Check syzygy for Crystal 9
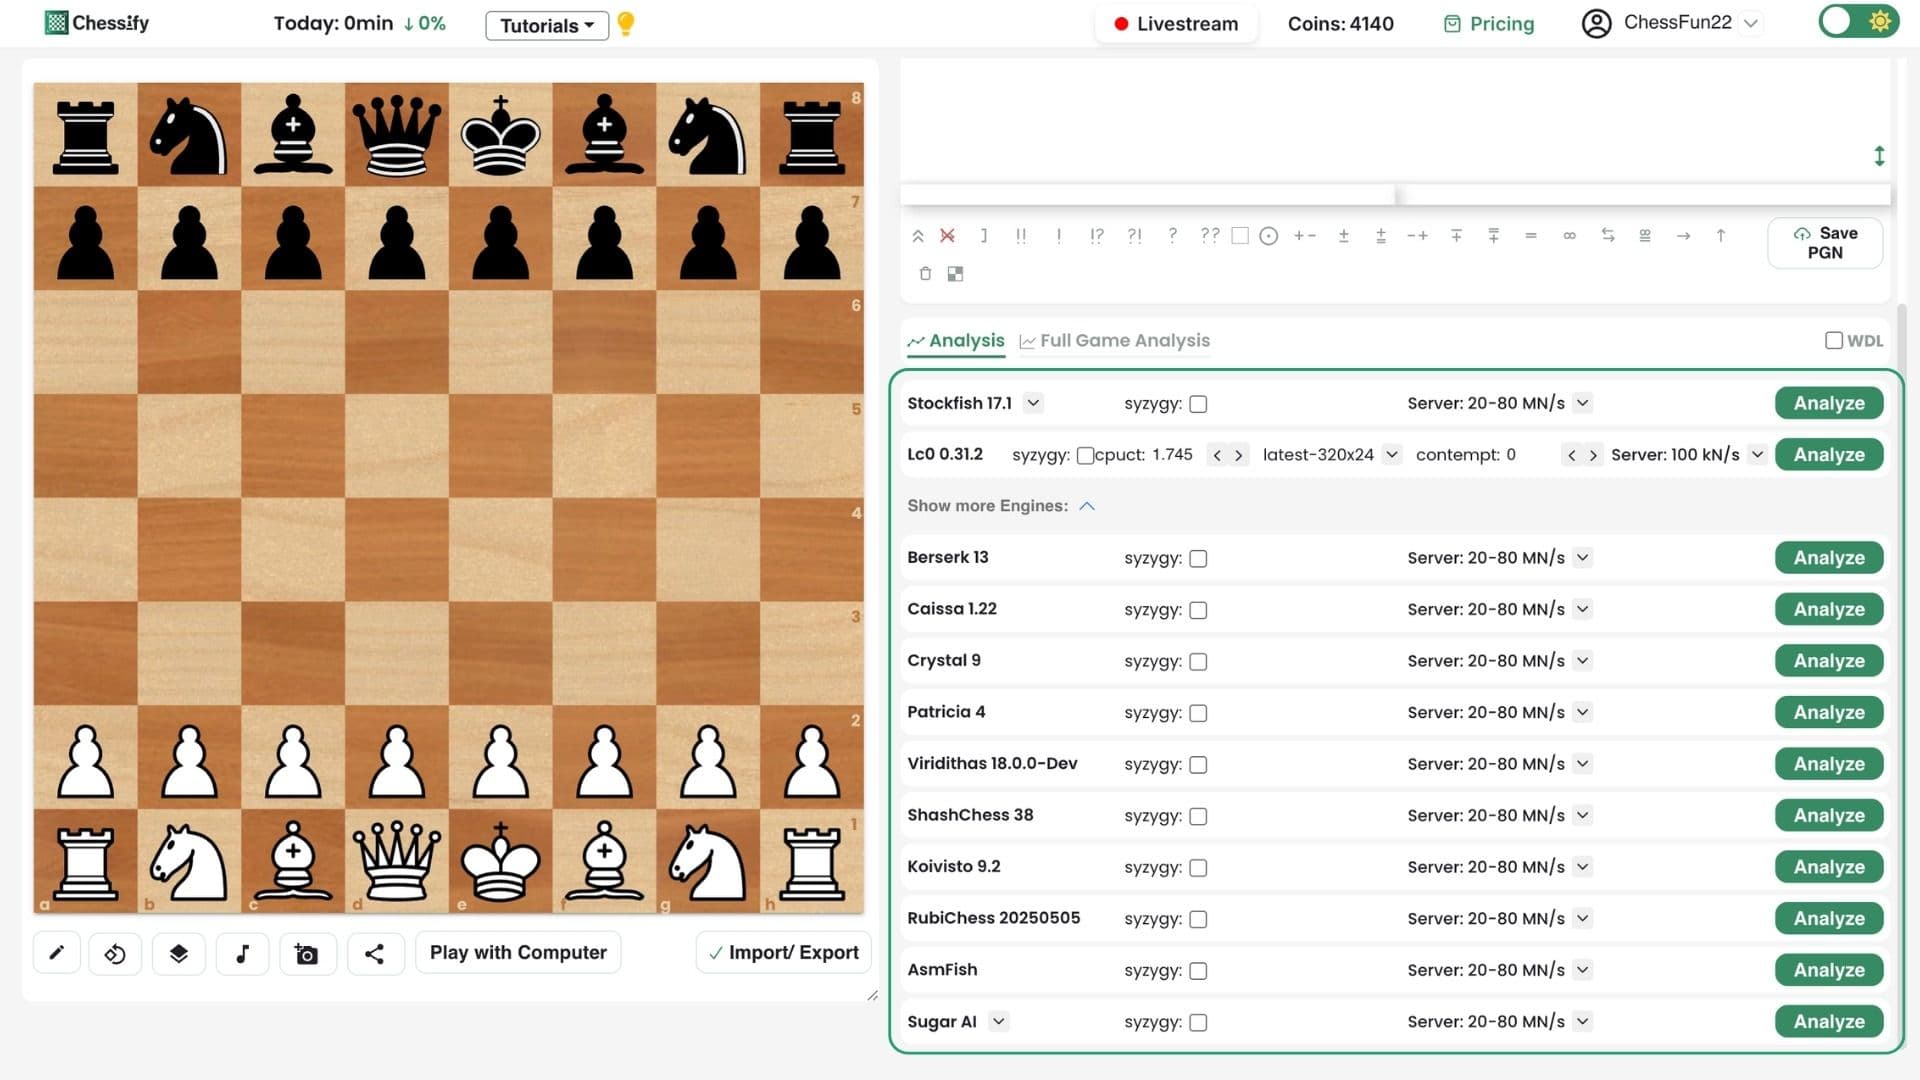This screenshot has height=1080, width=1920. (x=1198, y=662)
